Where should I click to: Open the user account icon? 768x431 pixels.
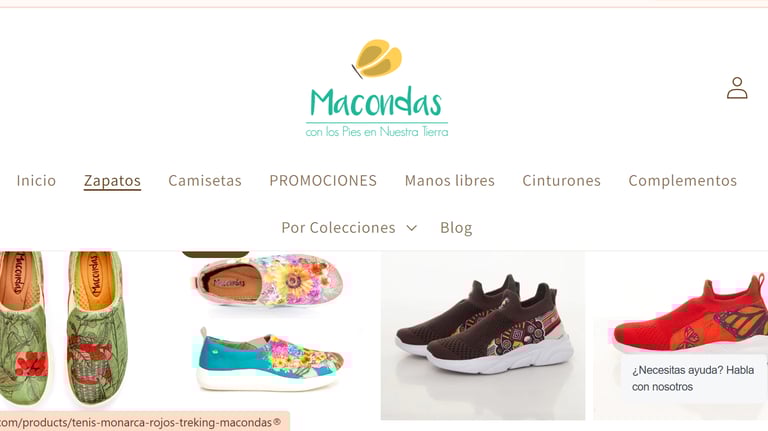pos(737,88)
